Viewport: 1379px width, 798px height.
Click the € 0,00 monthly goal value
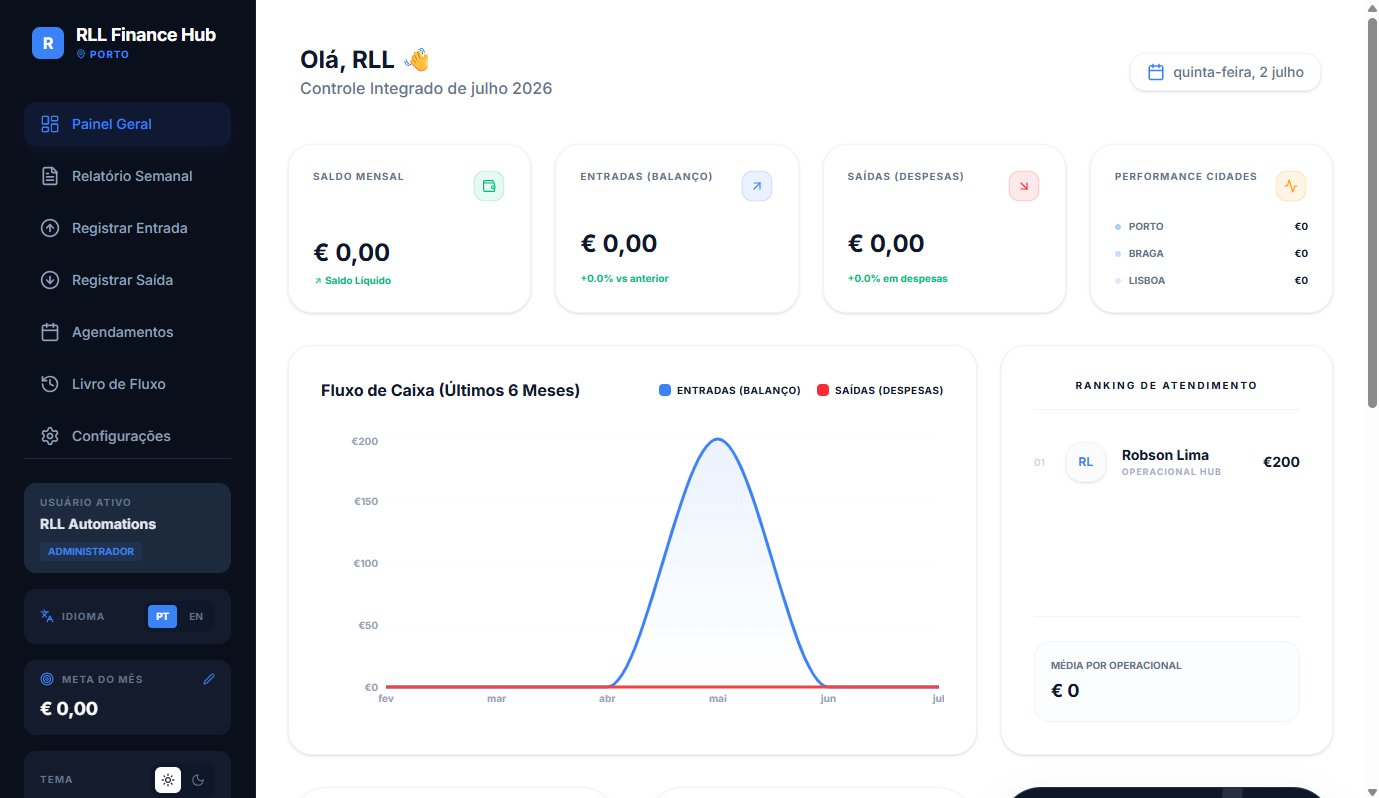click(x=69, y=709)
